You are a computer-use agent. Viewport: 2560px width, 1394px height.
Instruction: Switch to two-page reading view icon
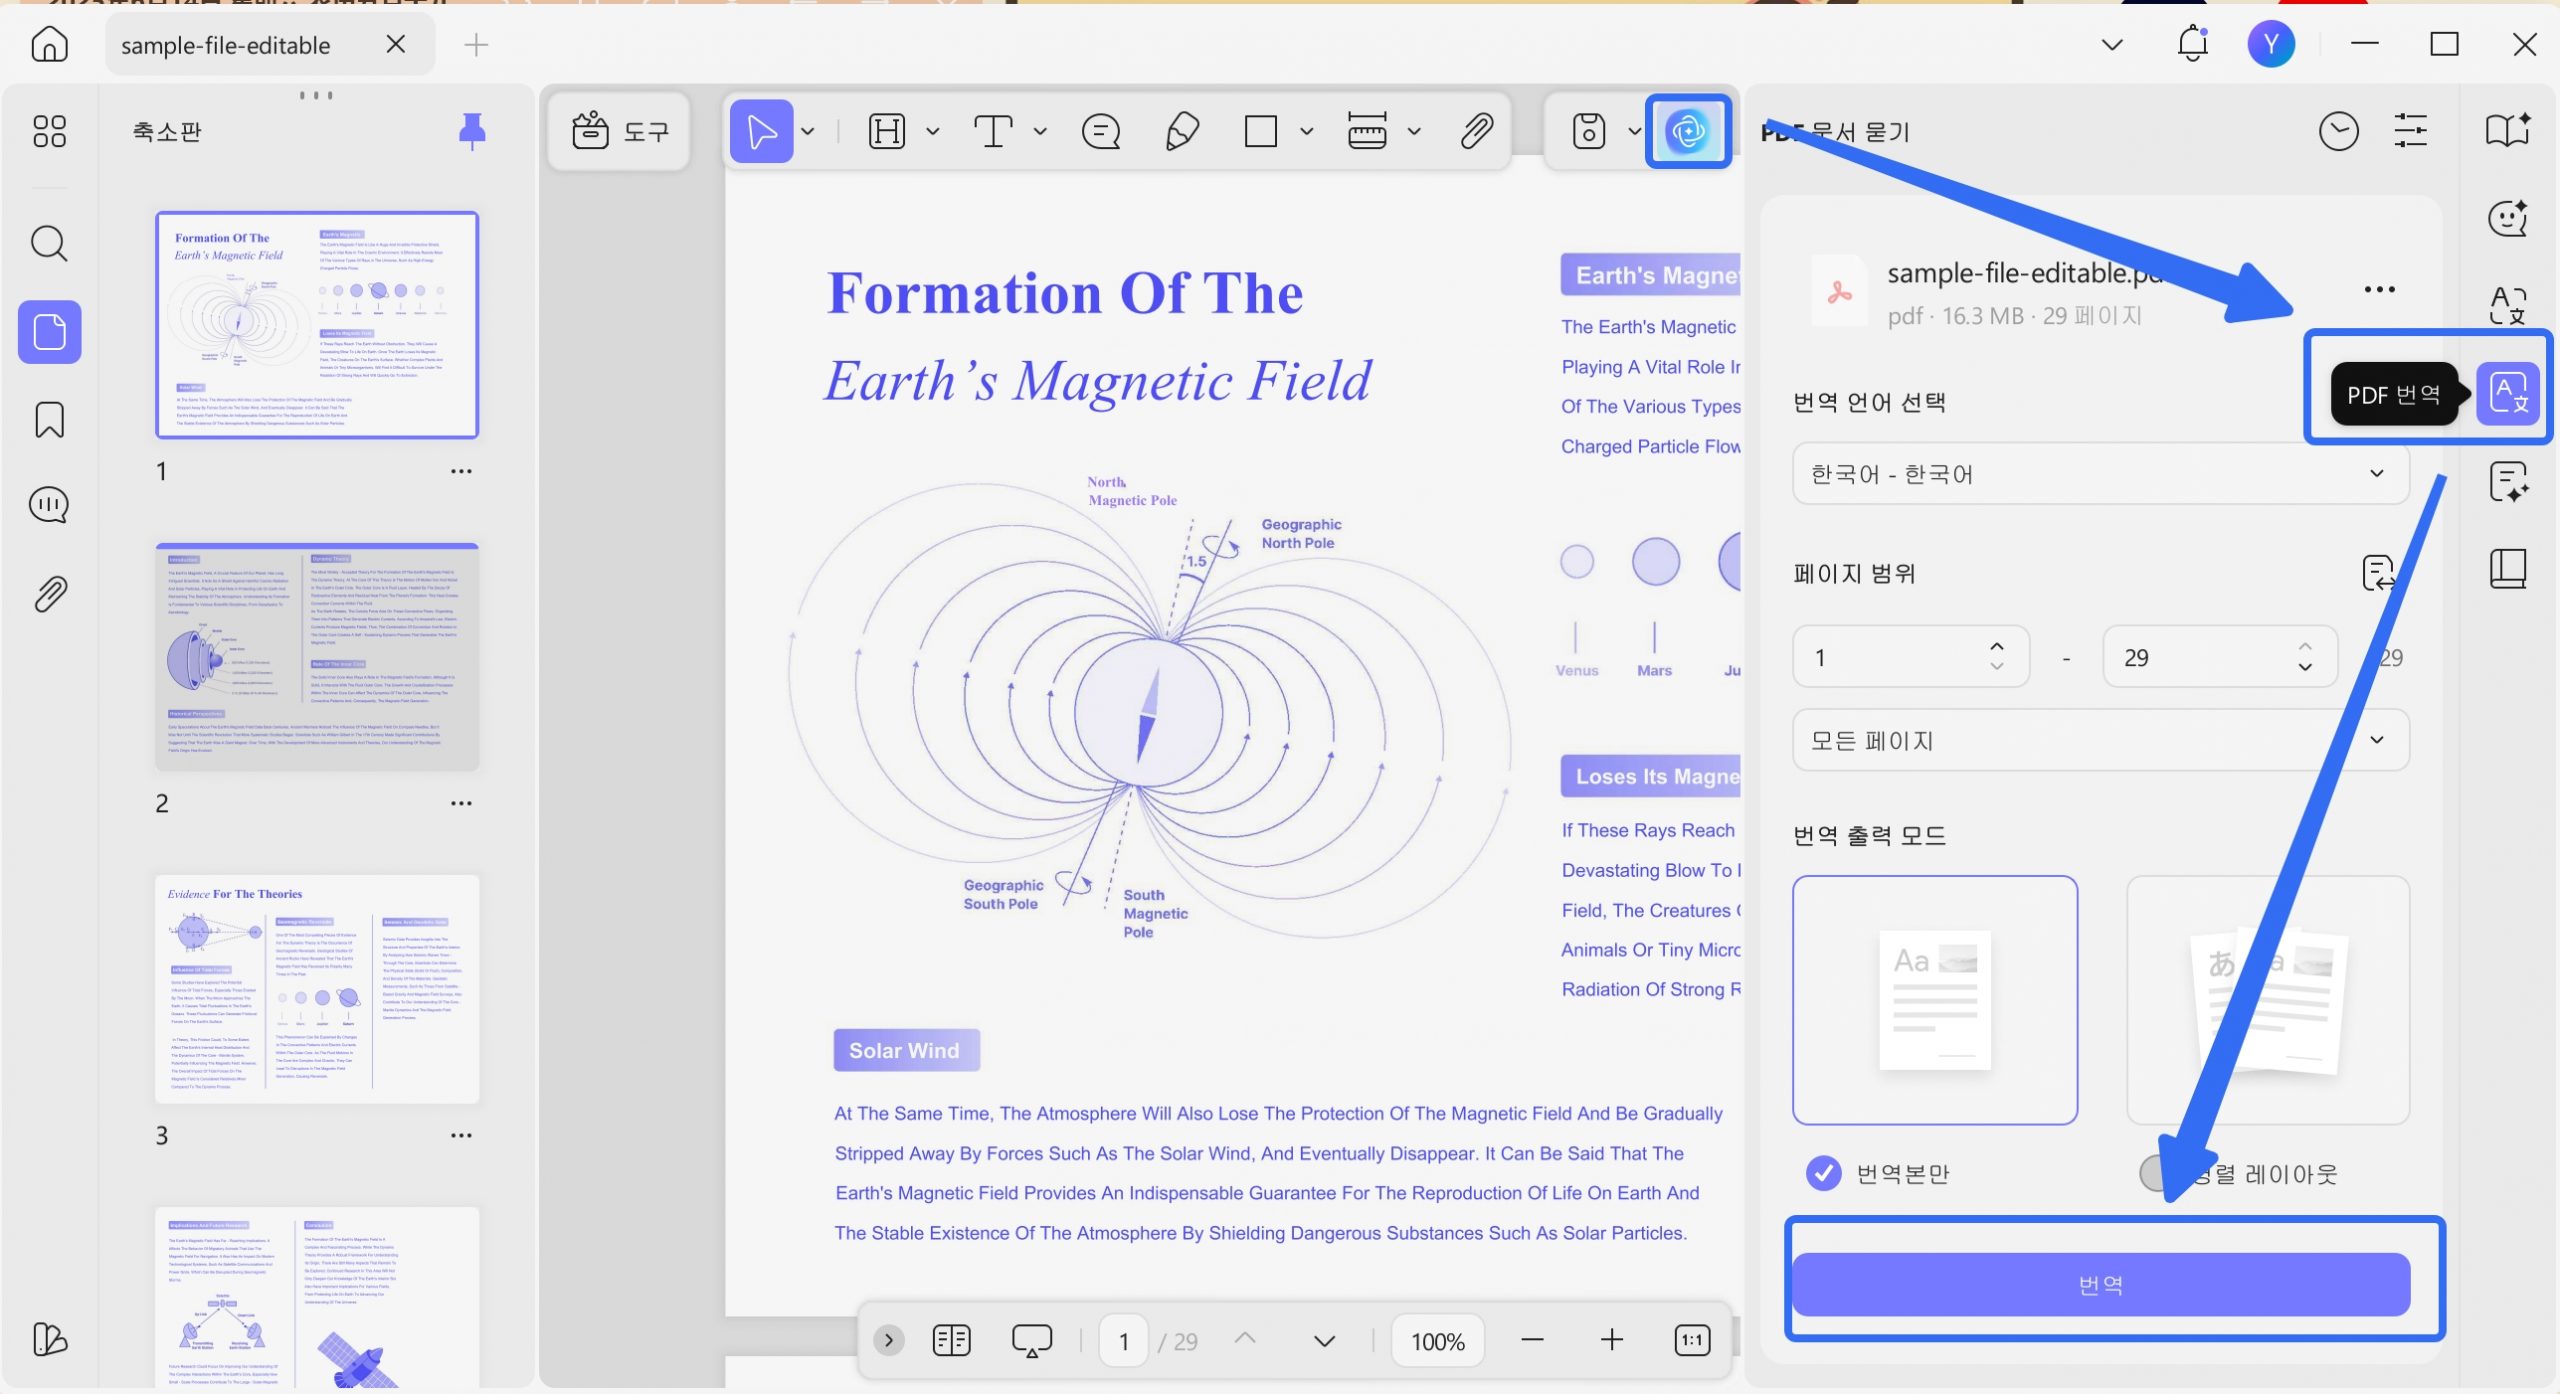951,1340
